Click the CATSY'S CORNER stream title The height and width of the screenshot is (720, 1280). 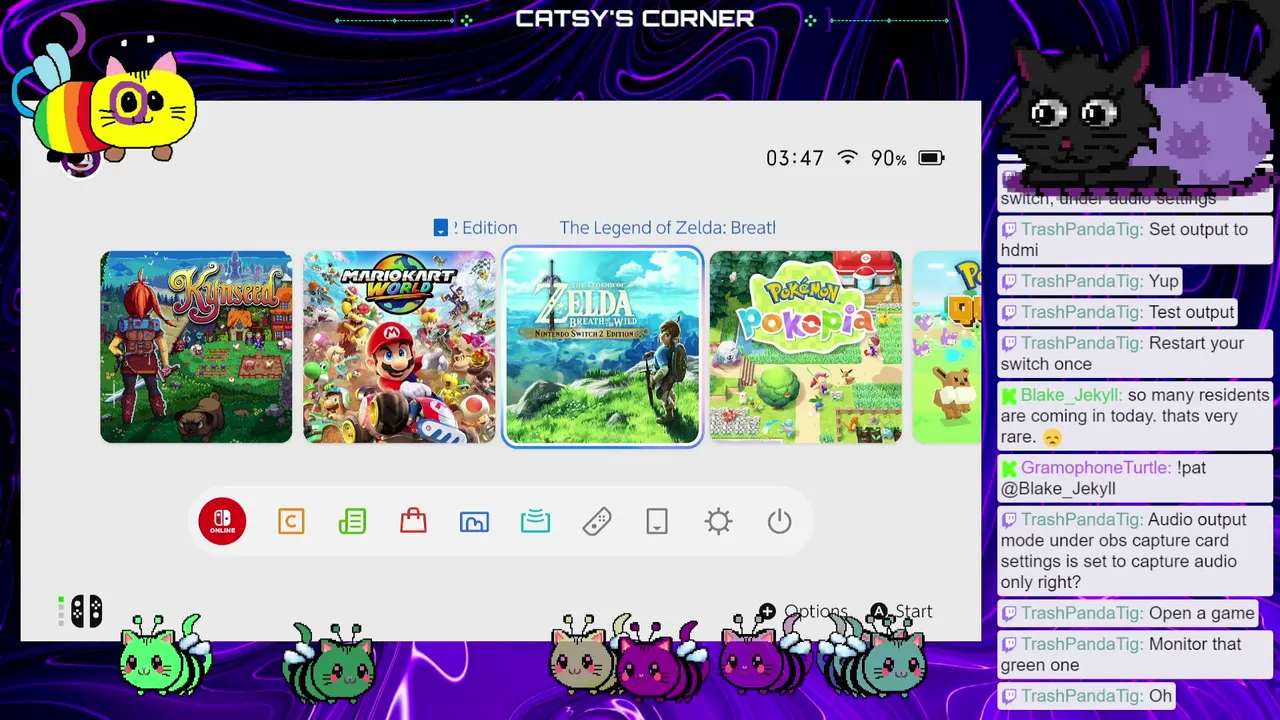(x=635, y=19)
